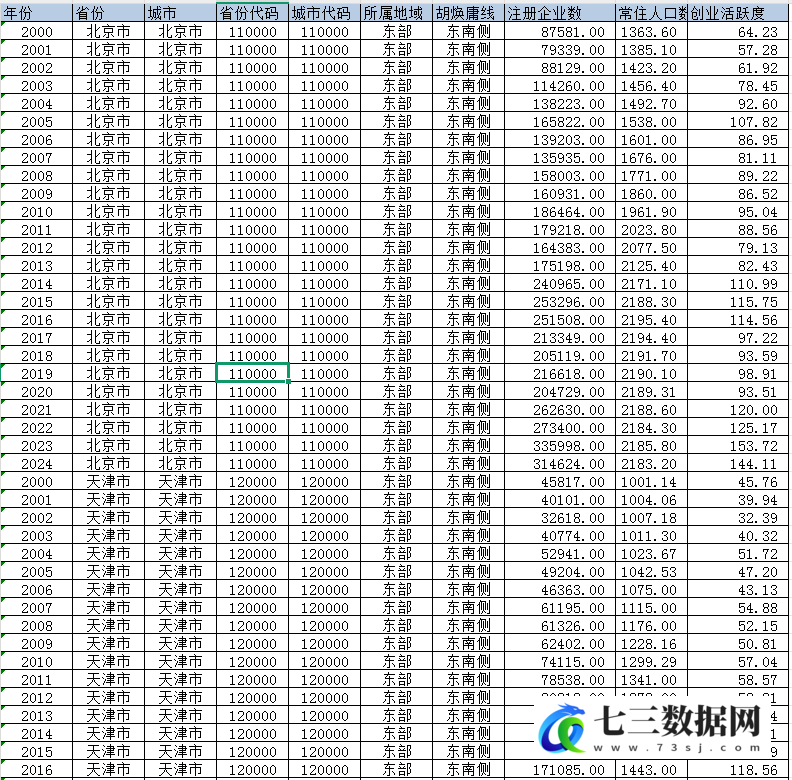Select the highlighted 110000 cell in the 2019 row
The width and height of the screenshot is (792, 780).
[x=253, y=374]
